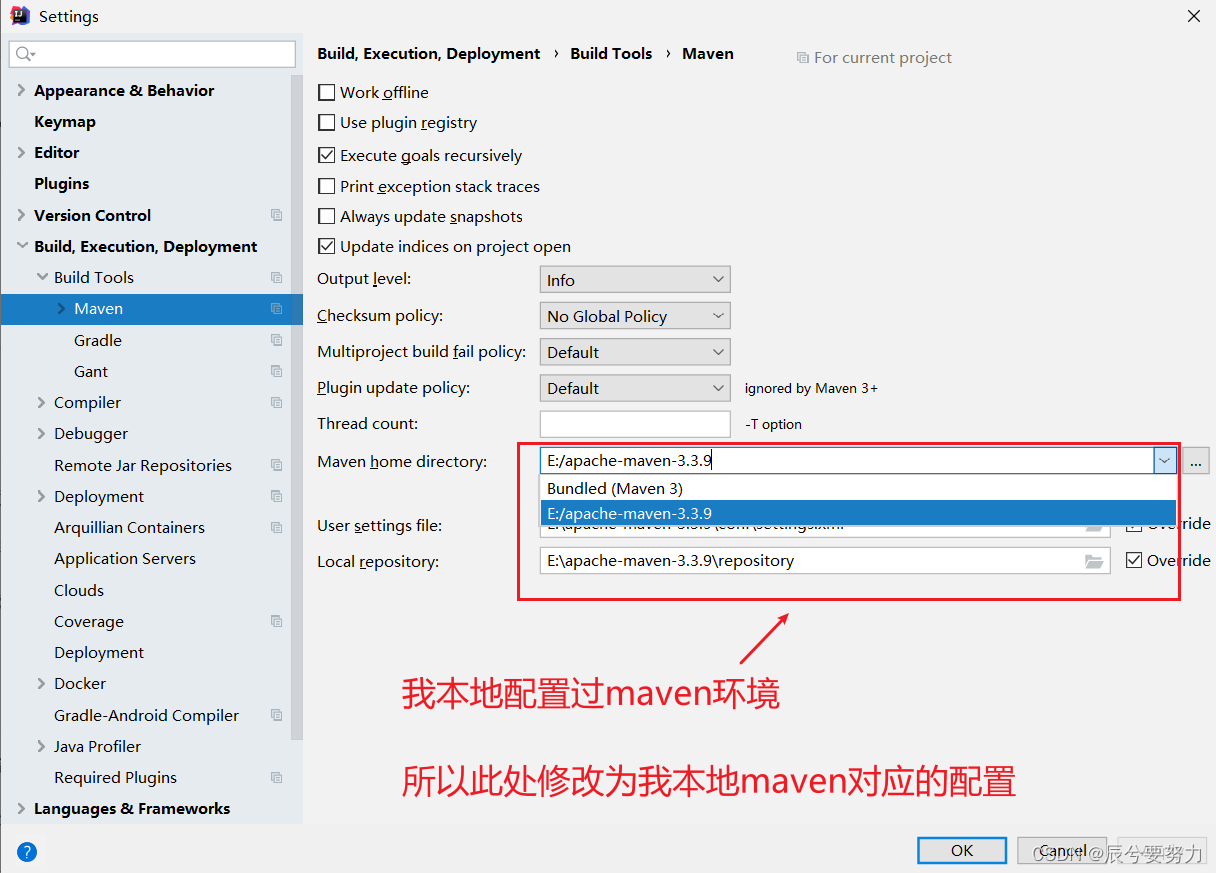Select Clouds in settings tree

(x=79, y=590)
